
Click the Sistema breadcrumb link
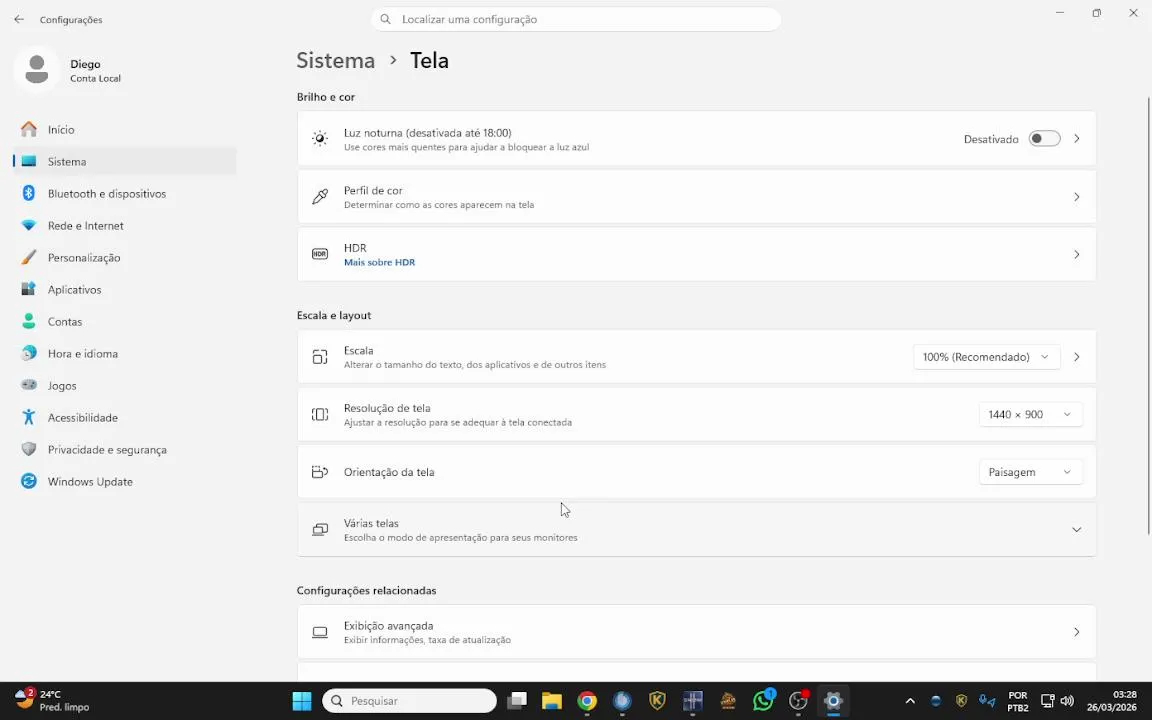click(336, 60)
